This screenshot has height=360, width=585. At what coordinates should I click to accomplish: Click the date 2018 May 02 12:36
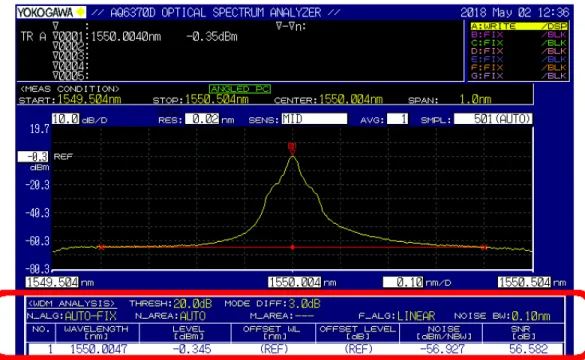tap(515, 12)
